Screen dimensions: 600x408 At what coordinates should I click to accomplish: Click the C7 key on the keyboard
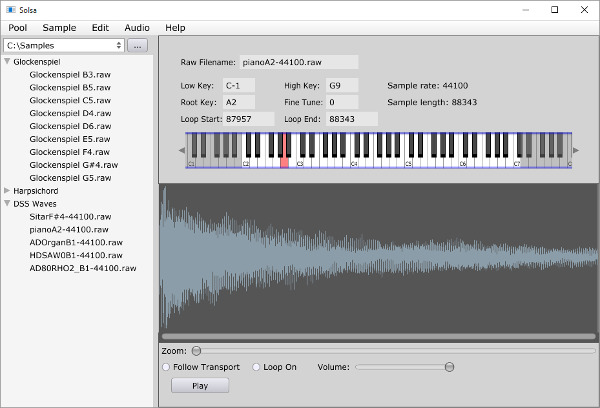[x=517, y=163]
